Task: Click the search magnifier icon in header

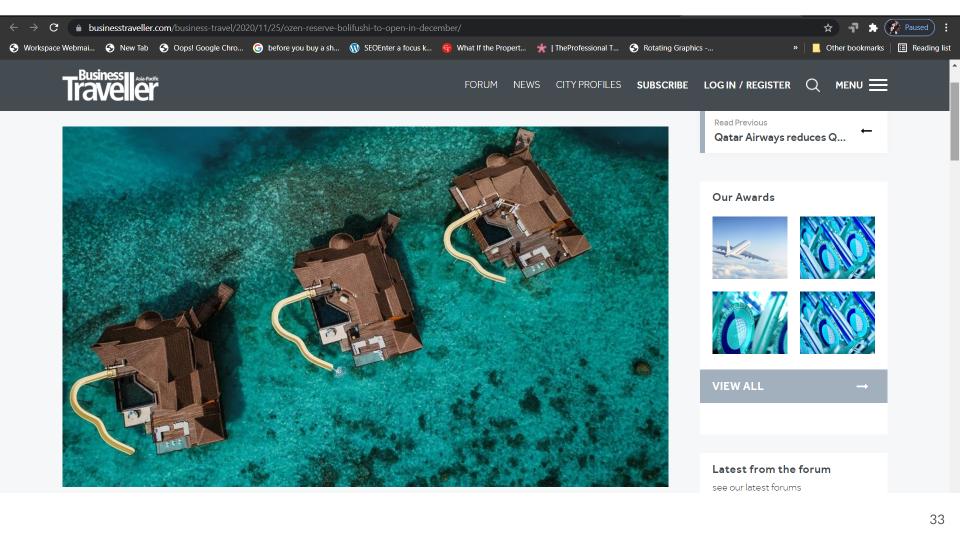Action: tap(812, 85)
